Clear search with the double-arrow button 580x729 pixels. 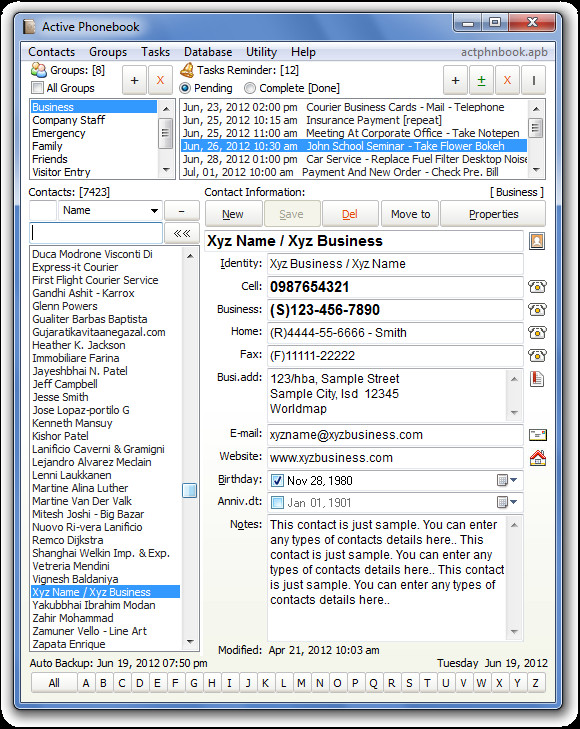pyautogui.click(x=182, y=233)
